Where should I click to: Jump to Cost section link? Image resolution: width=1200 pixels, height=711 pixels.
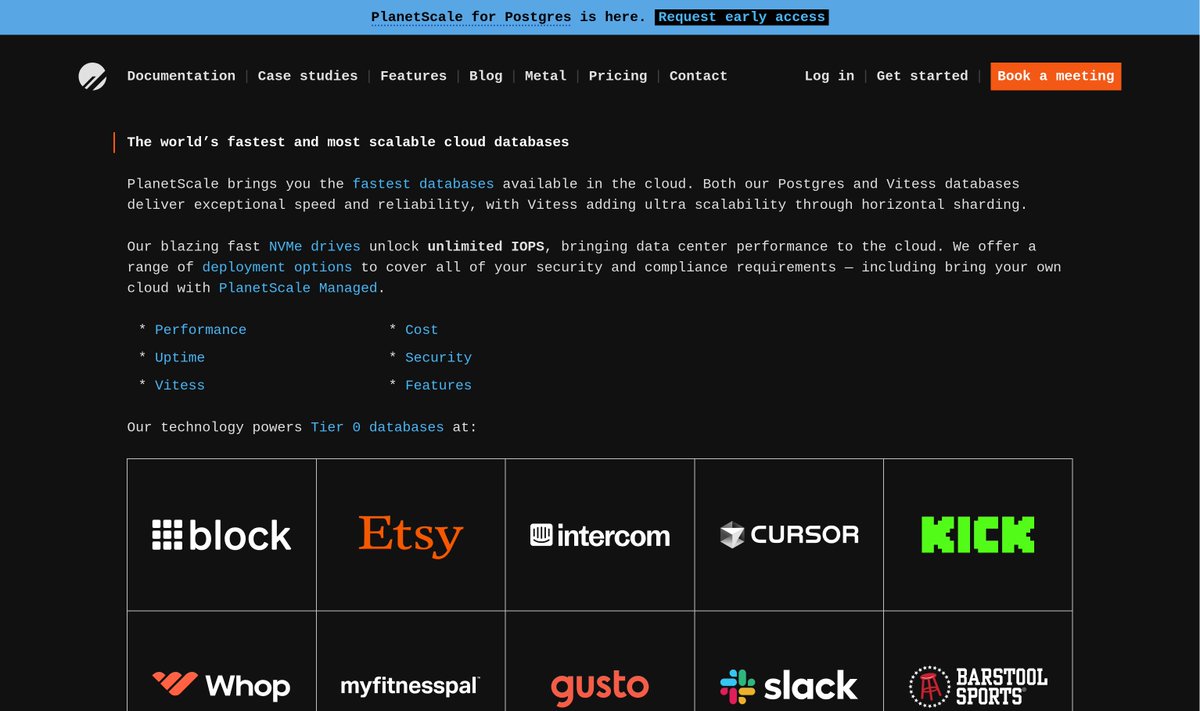point(421,330)
